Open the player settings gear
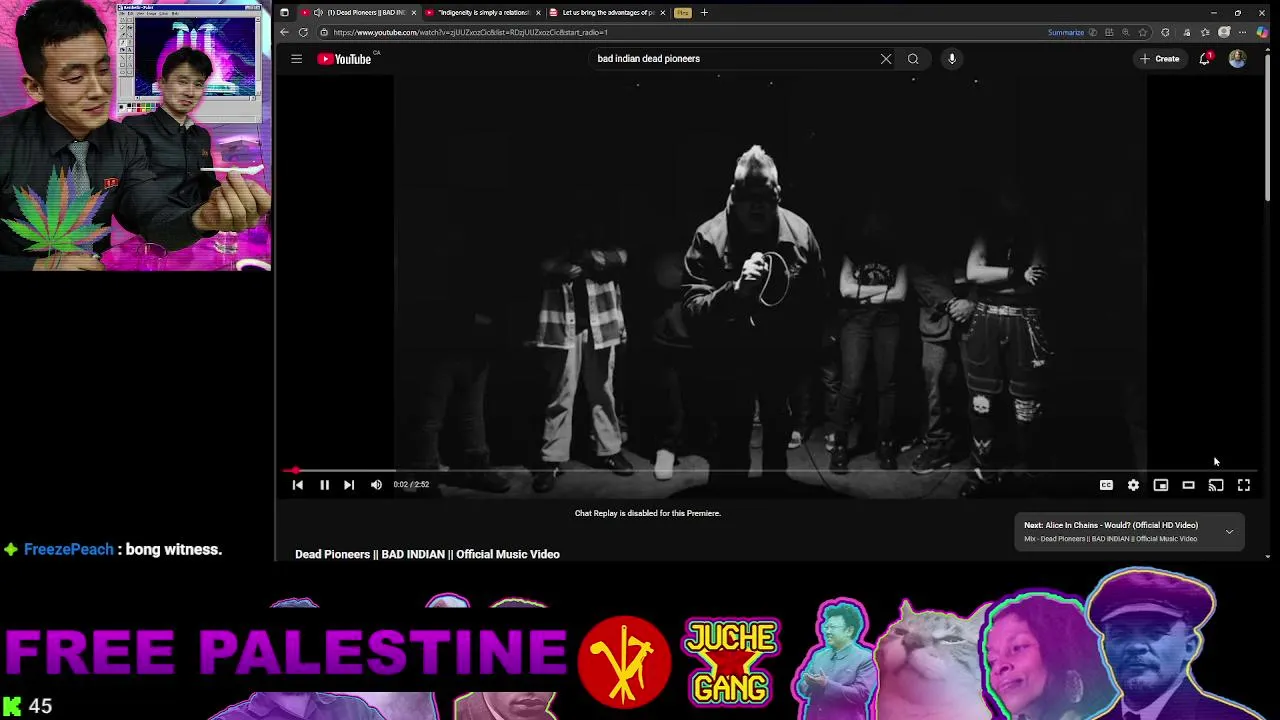Viewport: 1280px width, 720px height. pos(1133,485)
